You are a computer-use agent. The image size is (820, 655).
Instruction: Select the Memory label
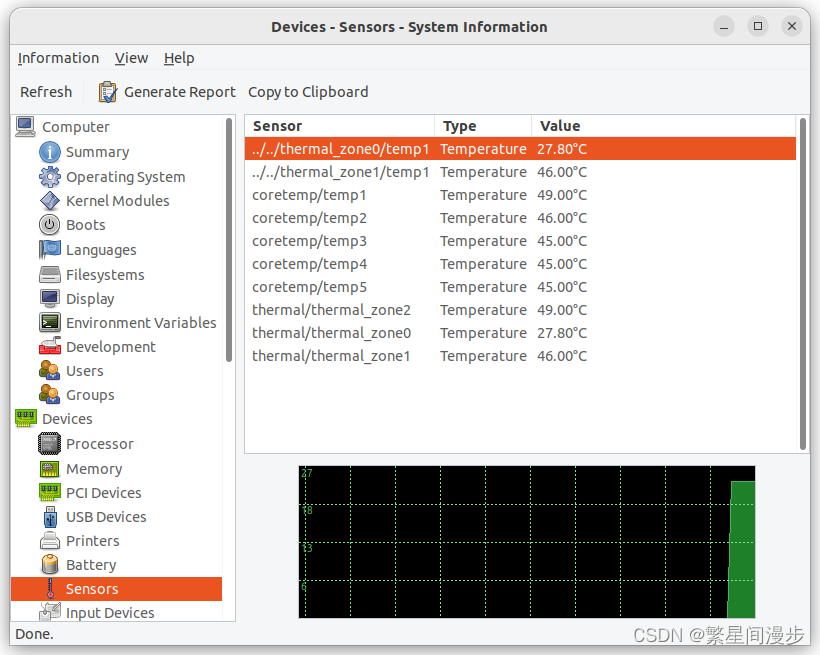point(94,469)
